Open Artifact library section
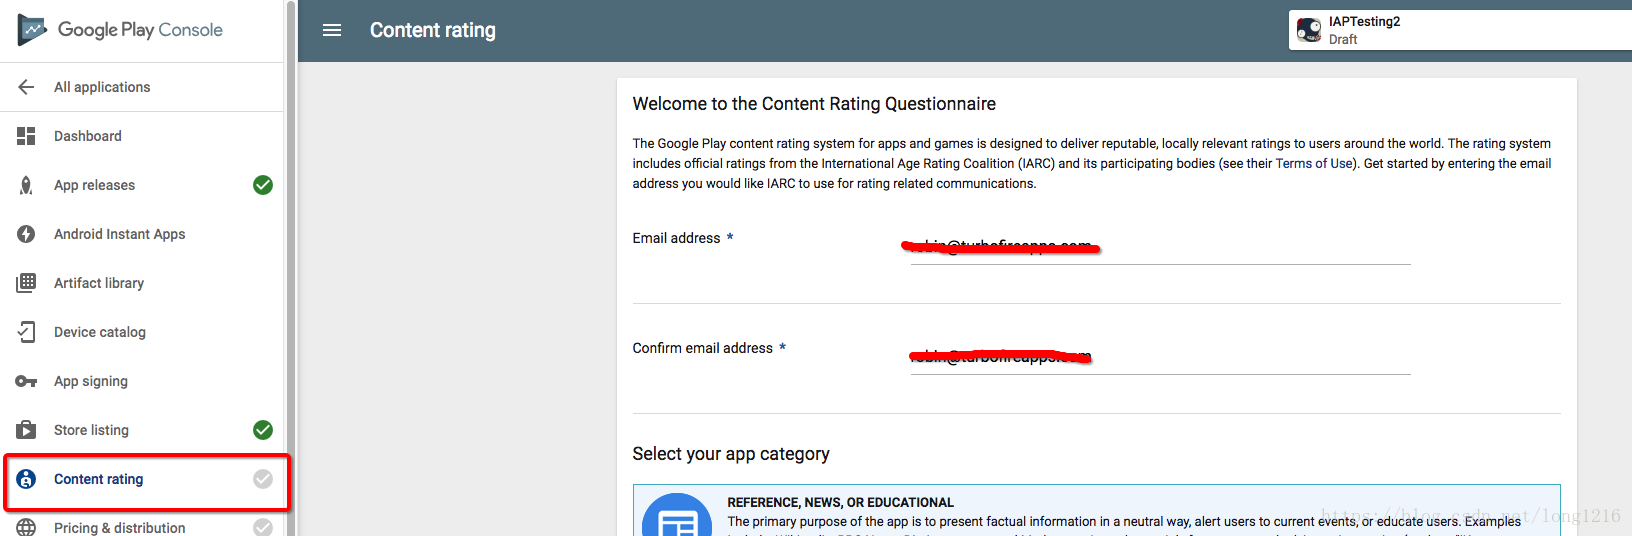 [99, 283]
